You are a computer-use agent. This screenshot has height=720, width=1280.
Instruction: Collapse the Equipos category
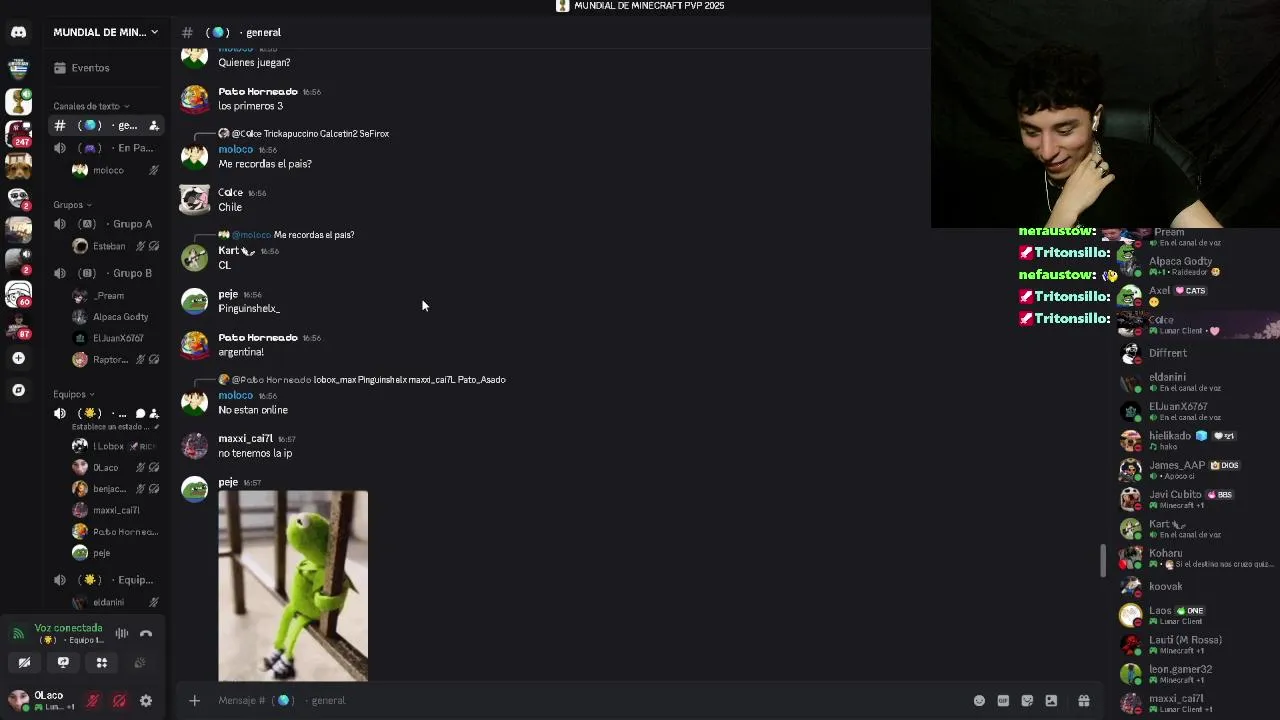coord(74,394)
